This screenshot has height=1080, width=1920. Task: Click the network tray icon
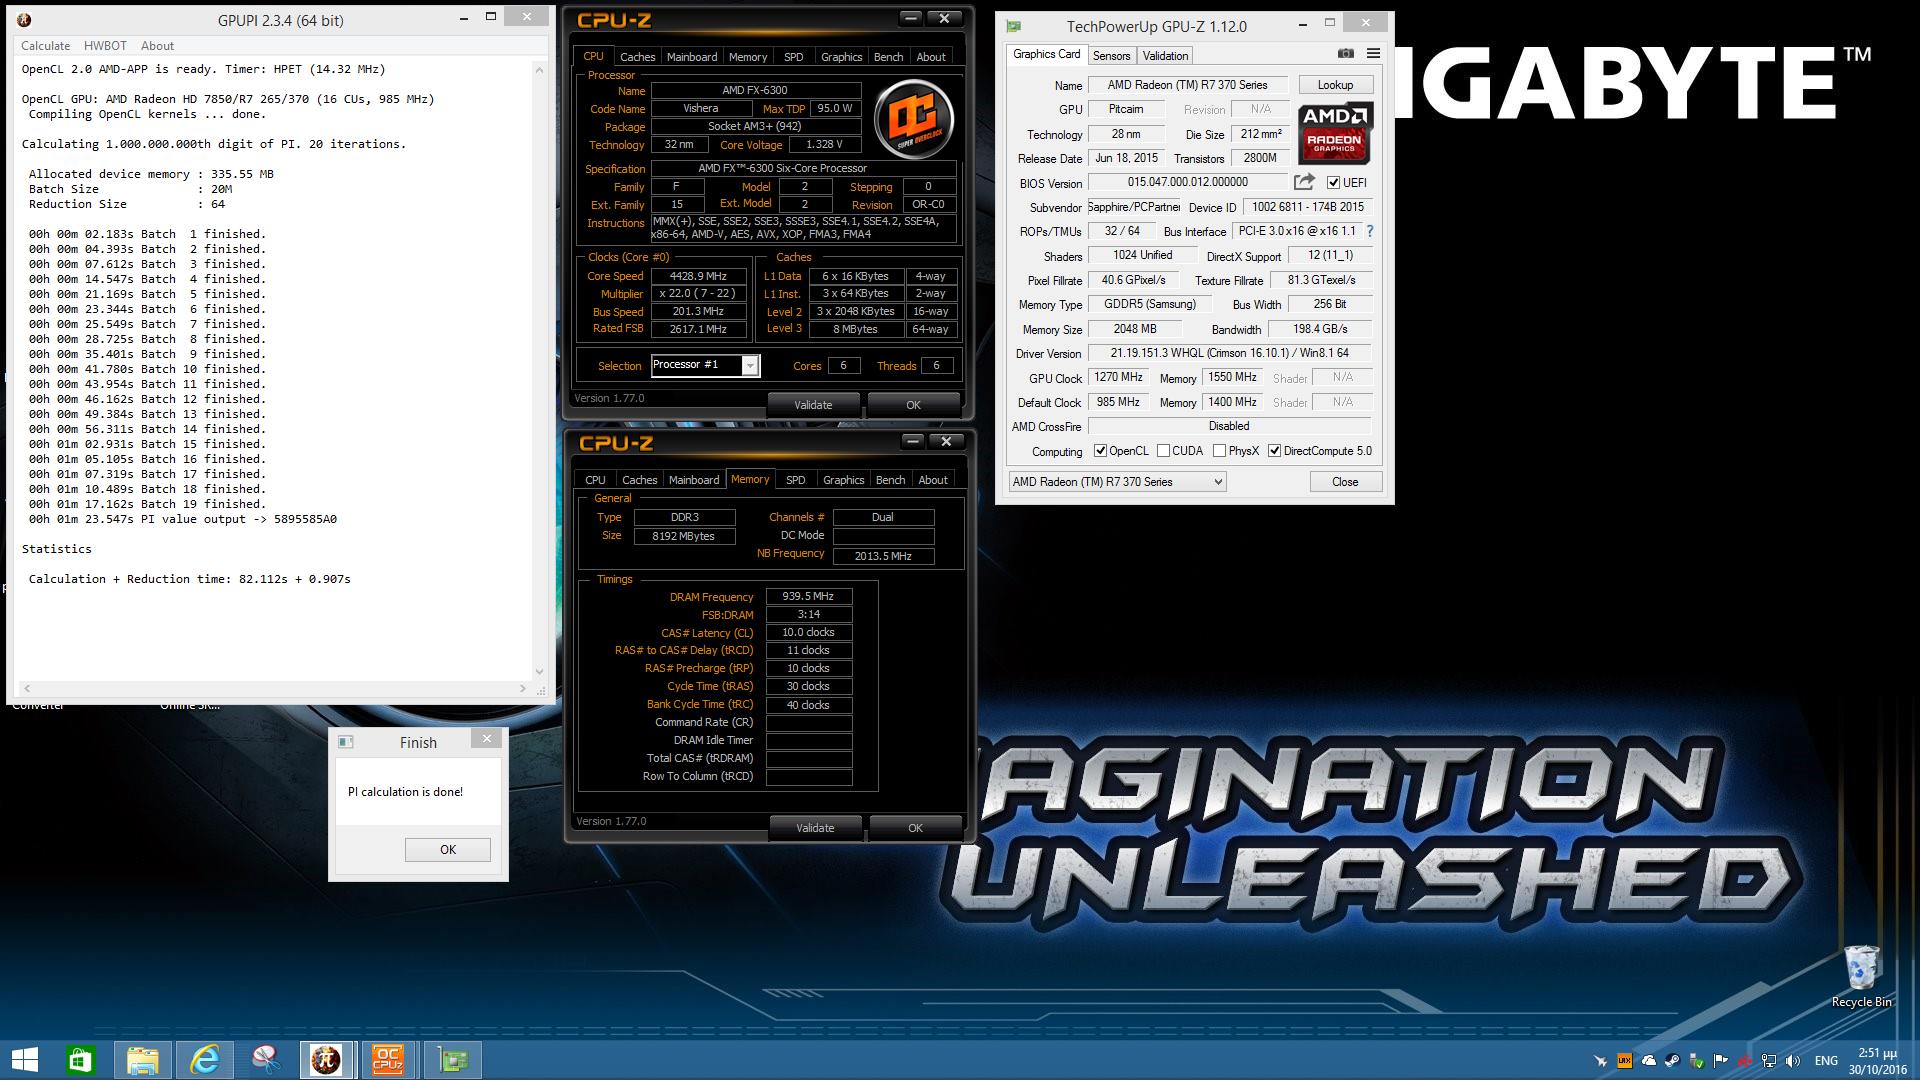(x=1769, y=1061)
